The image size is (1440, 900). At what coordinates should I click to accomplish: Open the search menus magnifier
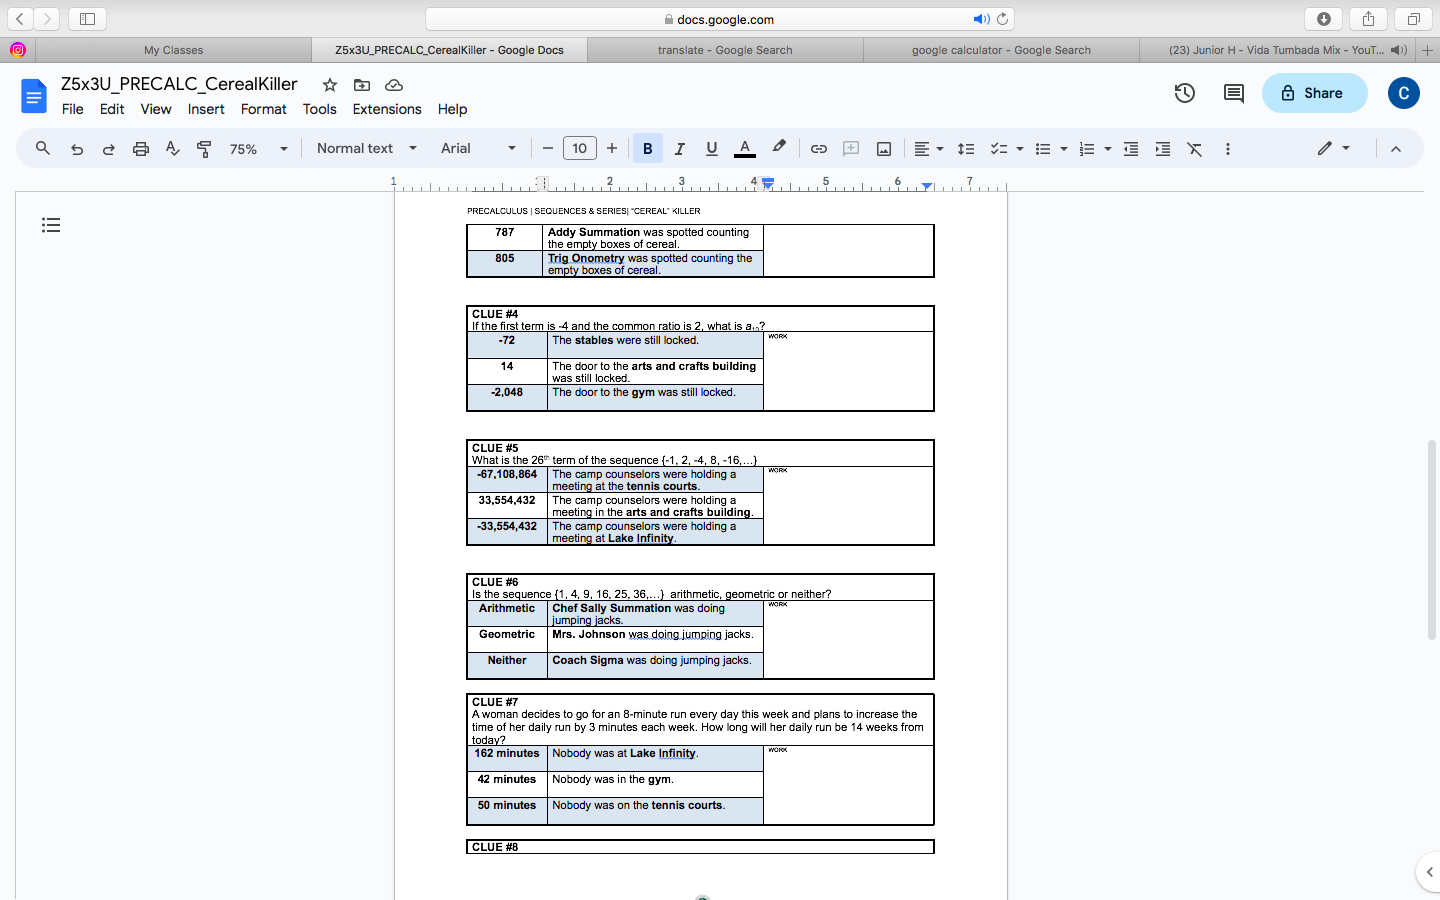click(43, 148)
